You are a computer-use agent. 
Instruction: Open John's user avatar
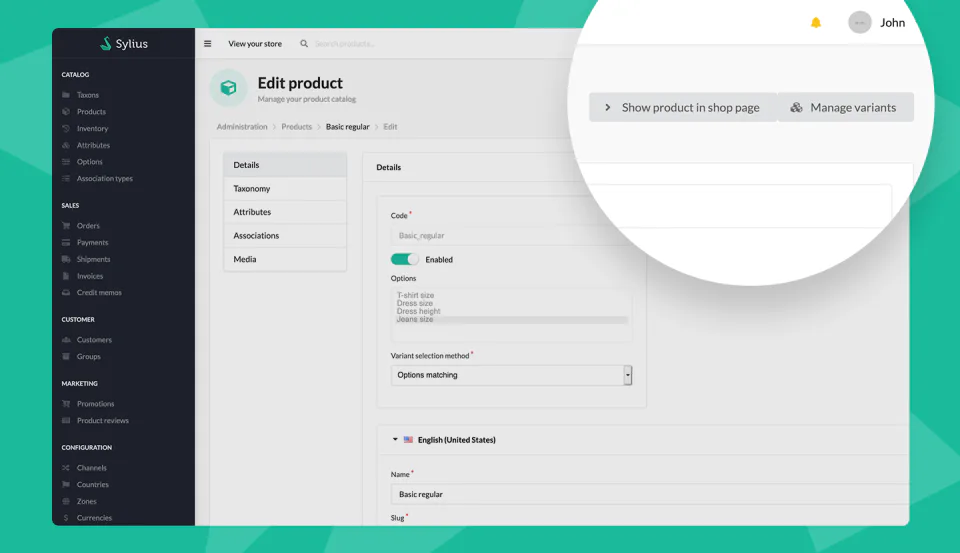(x=860, y=23)
